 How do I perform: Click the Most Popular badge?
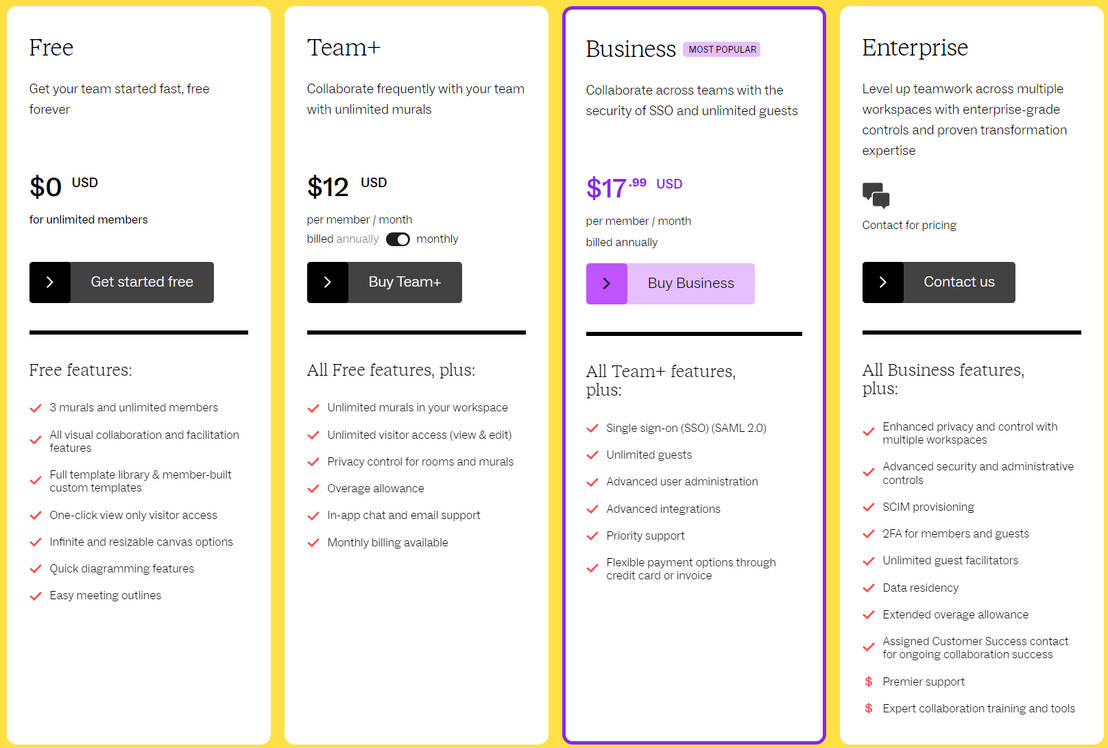click(x=722, y=49)
